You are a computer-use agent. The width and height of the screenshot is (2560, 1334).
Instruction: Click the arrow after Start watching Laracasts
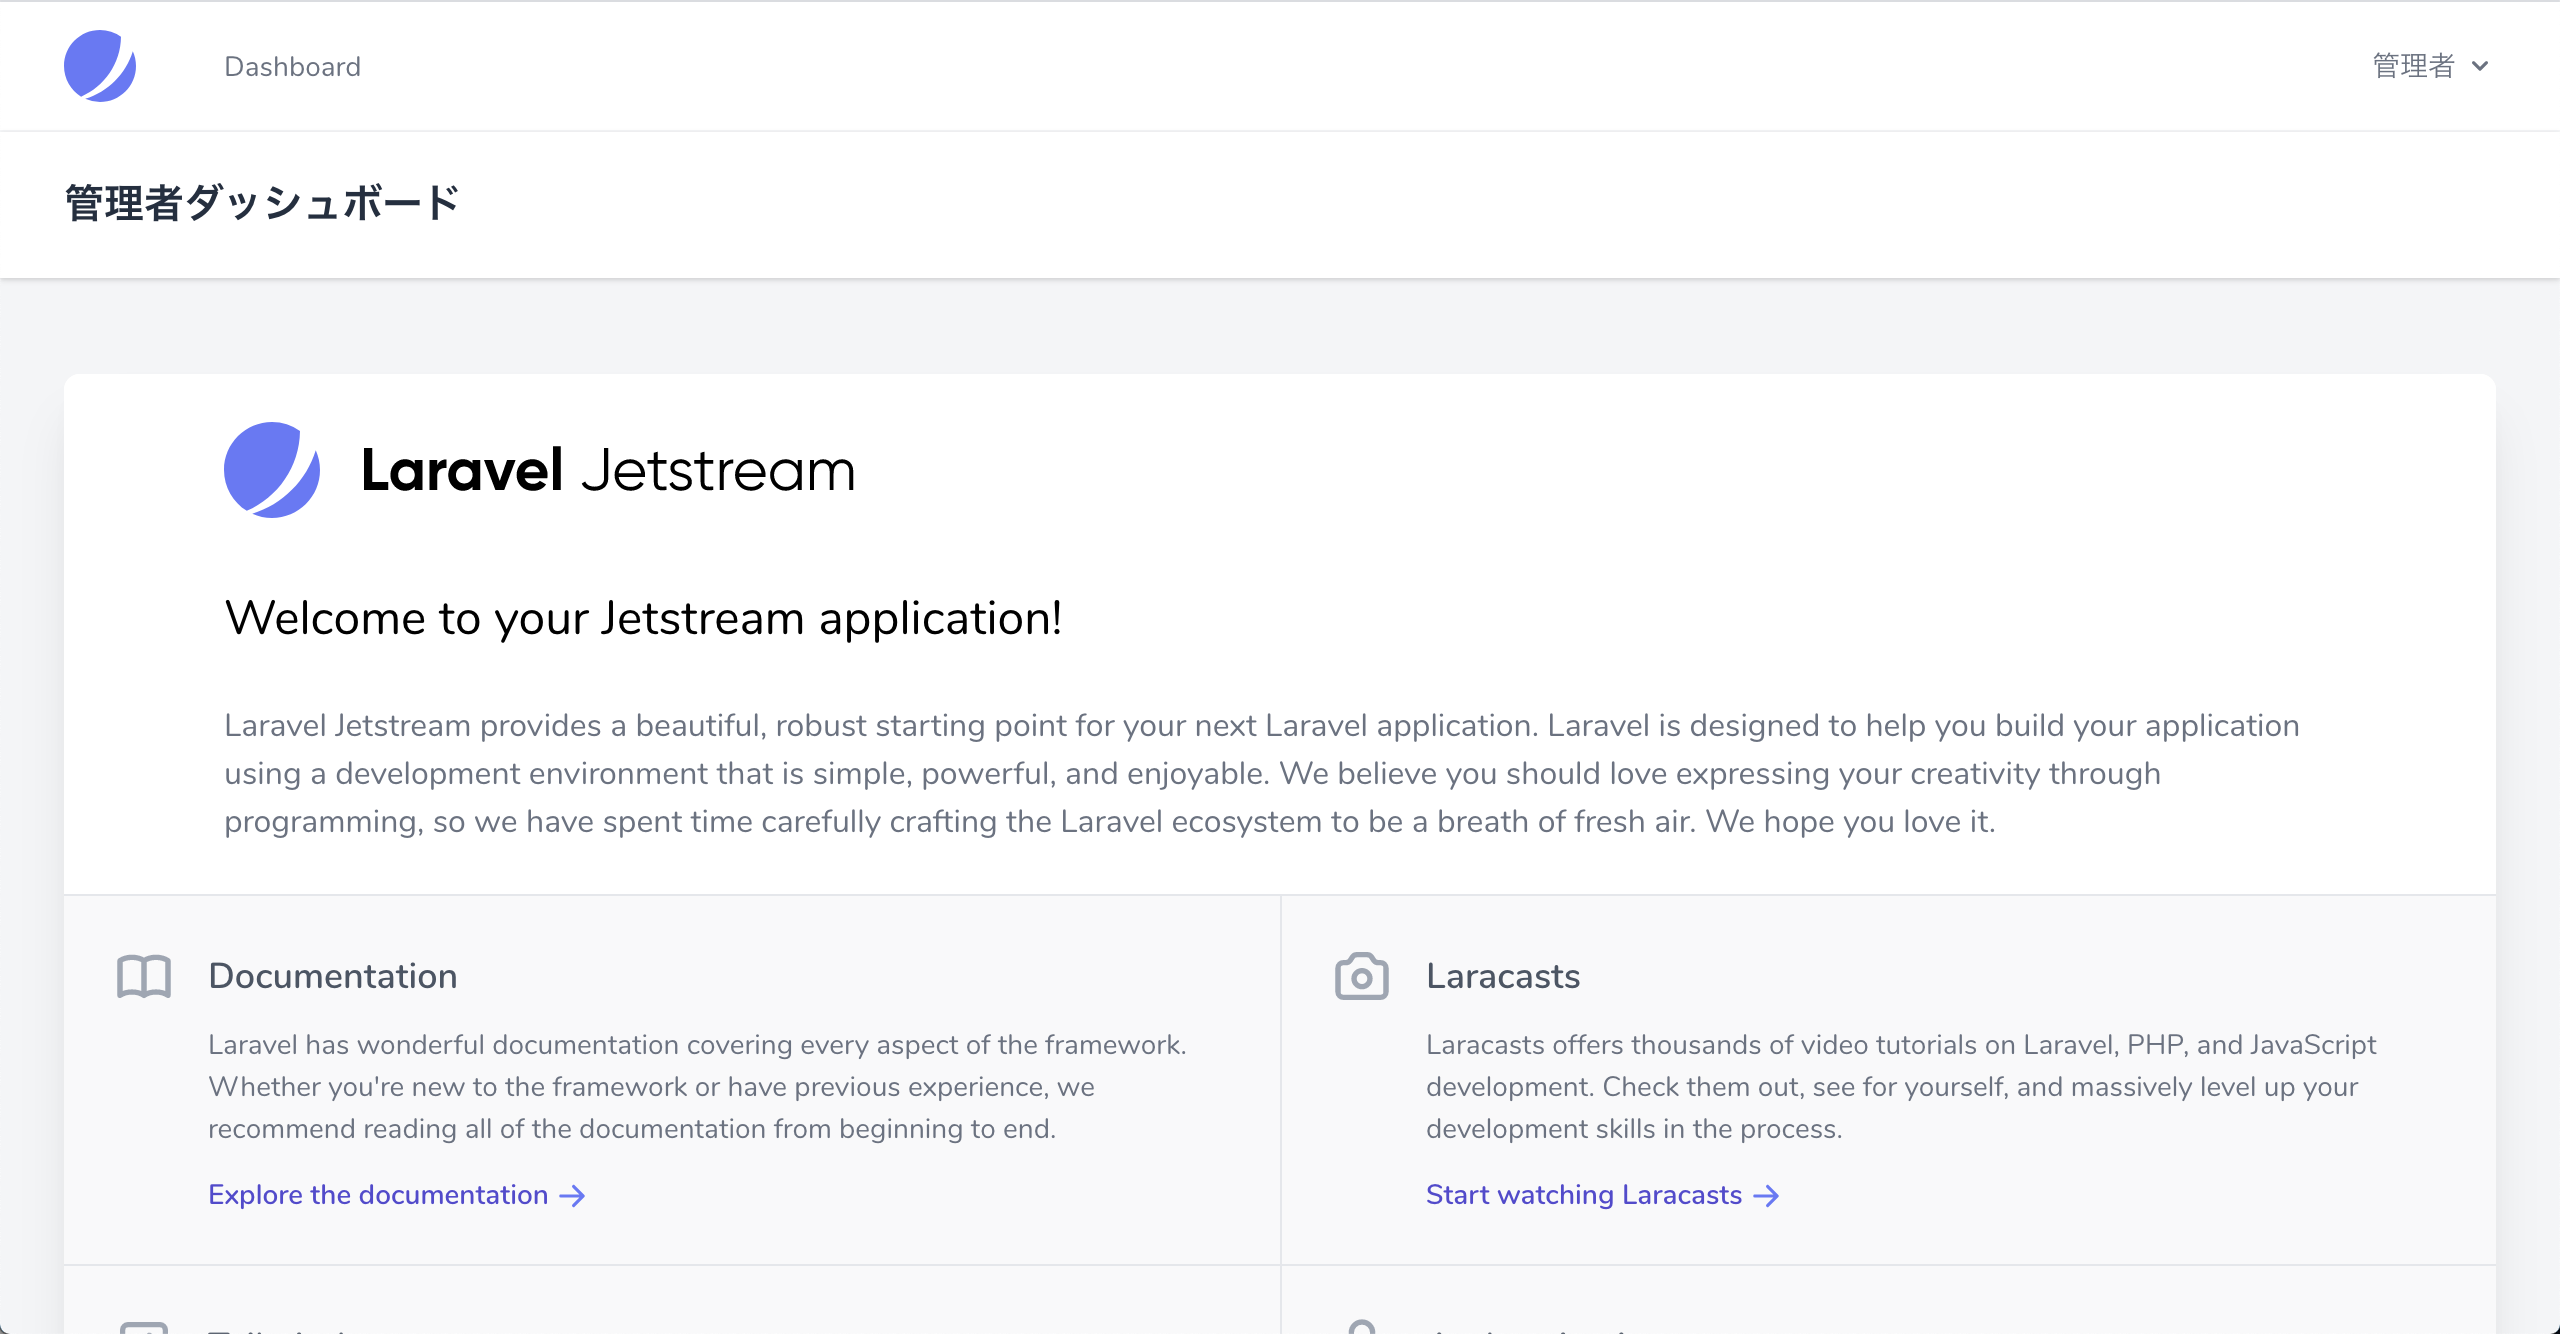pos(1767,1196)
